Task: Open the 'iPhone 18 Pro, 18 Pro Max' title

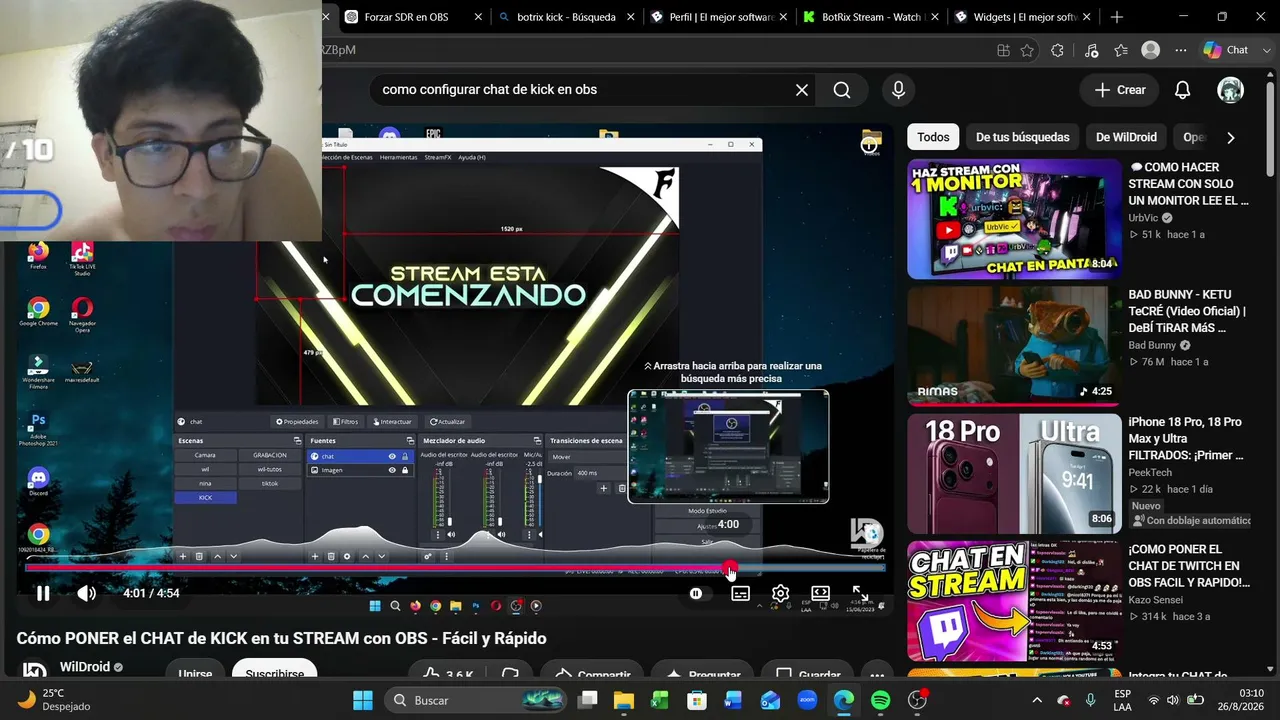Action: (1186, 439)
